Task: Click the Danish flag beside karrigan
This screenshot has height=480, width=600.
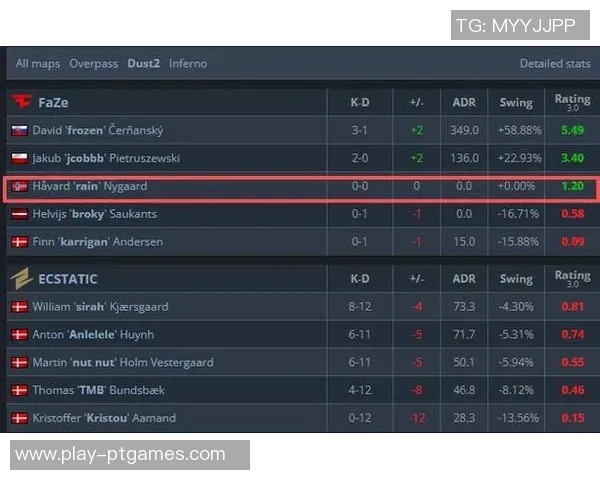Action: tap(19, 242)
